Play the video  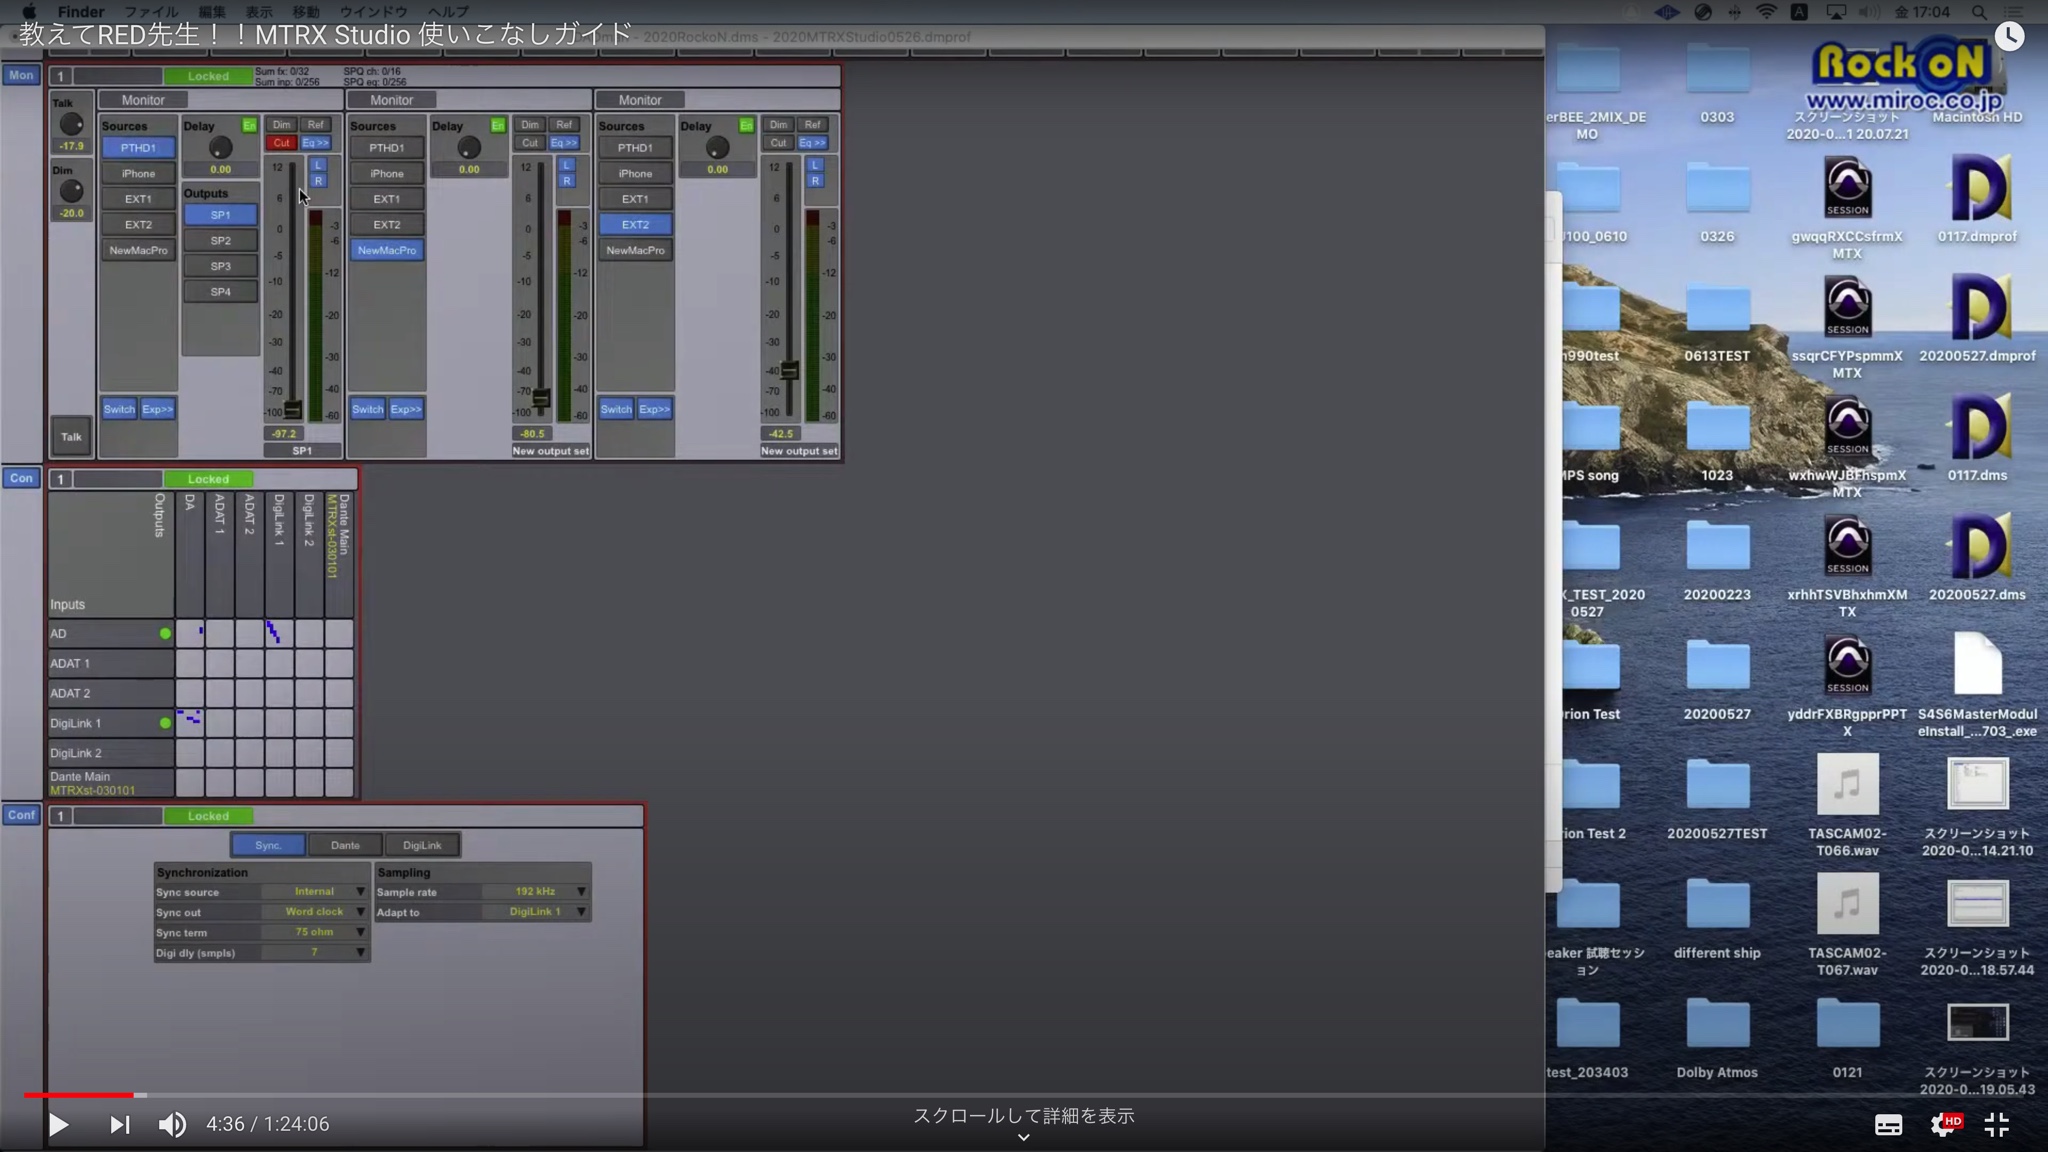point(58,1125)
